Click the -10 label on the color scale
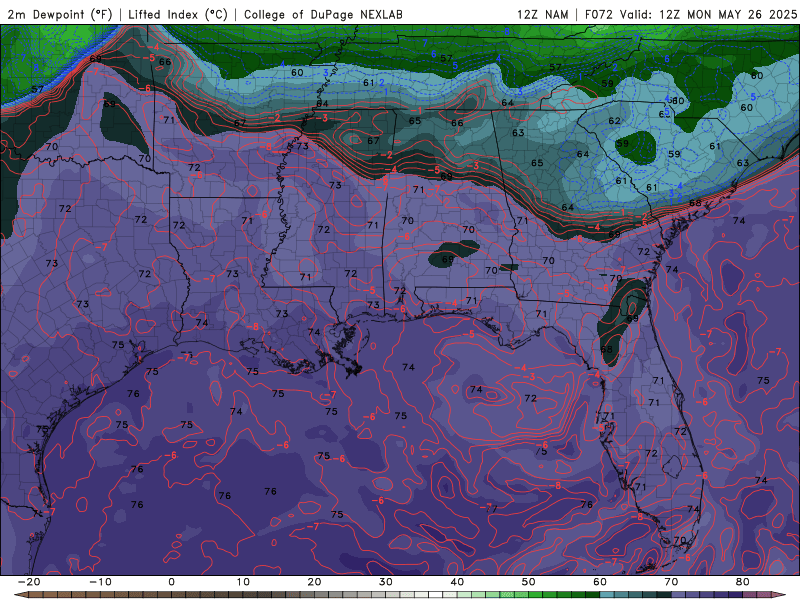Image resolution: width=800 pixels, height=600 pixels. [100, 582]
